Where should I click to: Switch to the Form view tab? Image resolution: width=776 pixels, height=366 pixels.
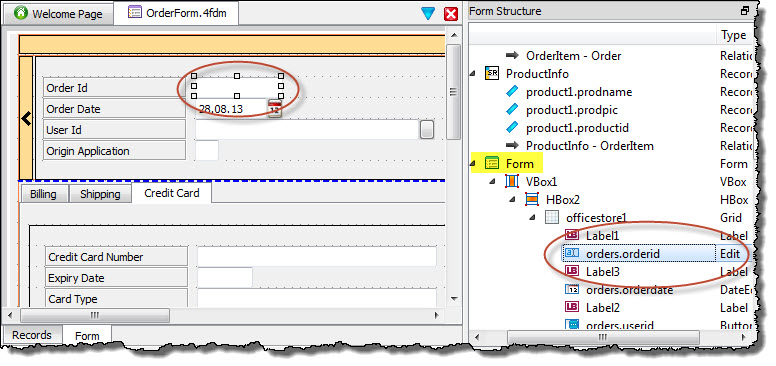coord(87,336)
